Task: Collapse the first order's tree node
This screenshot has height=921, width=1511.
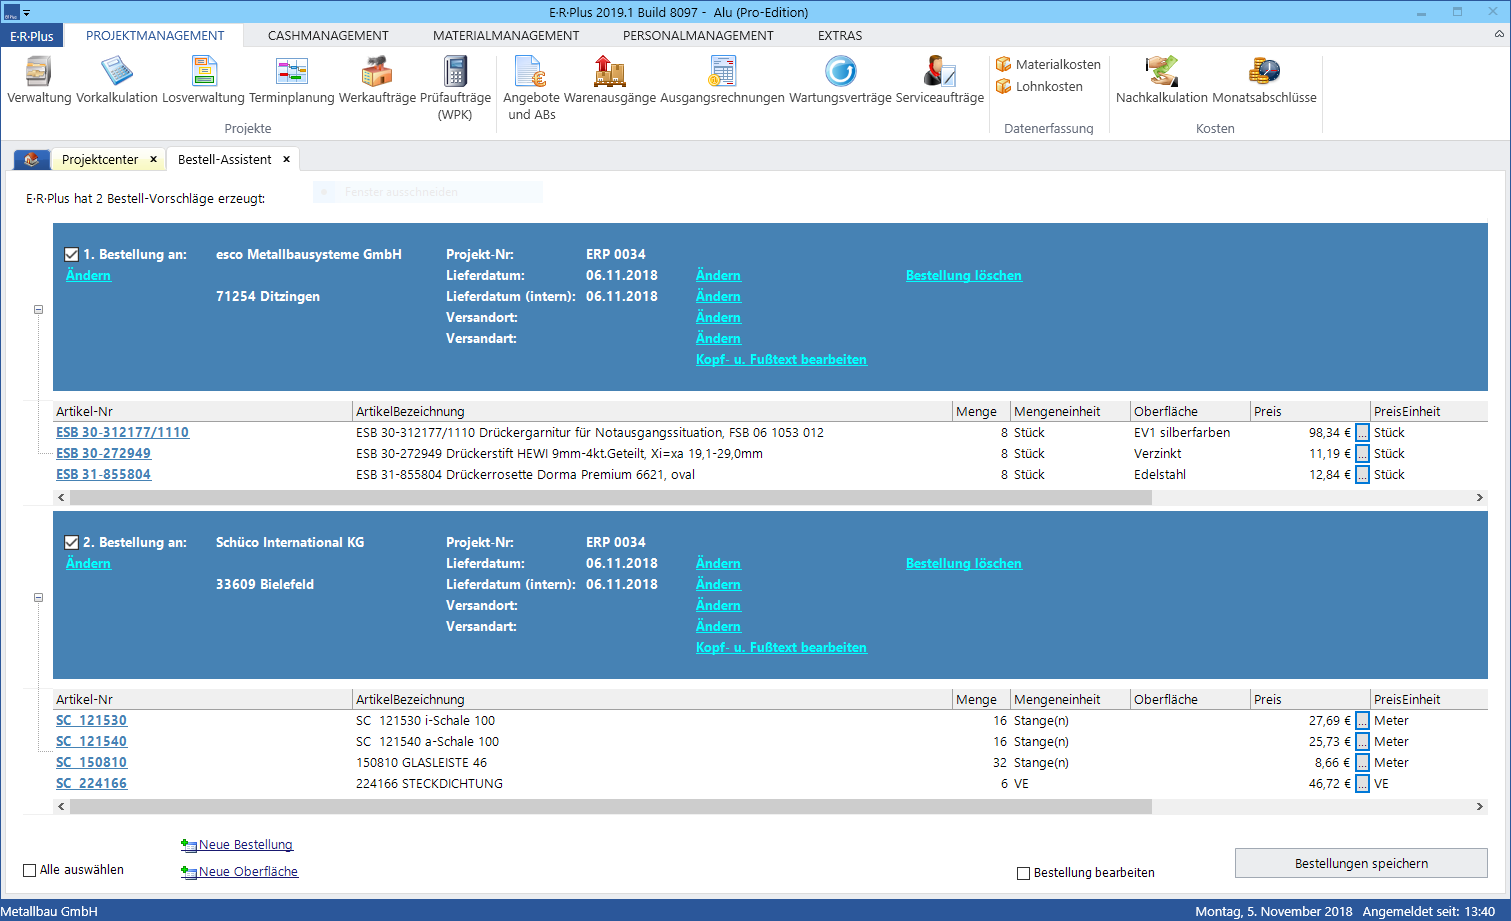Action: (x=39, y=310)
